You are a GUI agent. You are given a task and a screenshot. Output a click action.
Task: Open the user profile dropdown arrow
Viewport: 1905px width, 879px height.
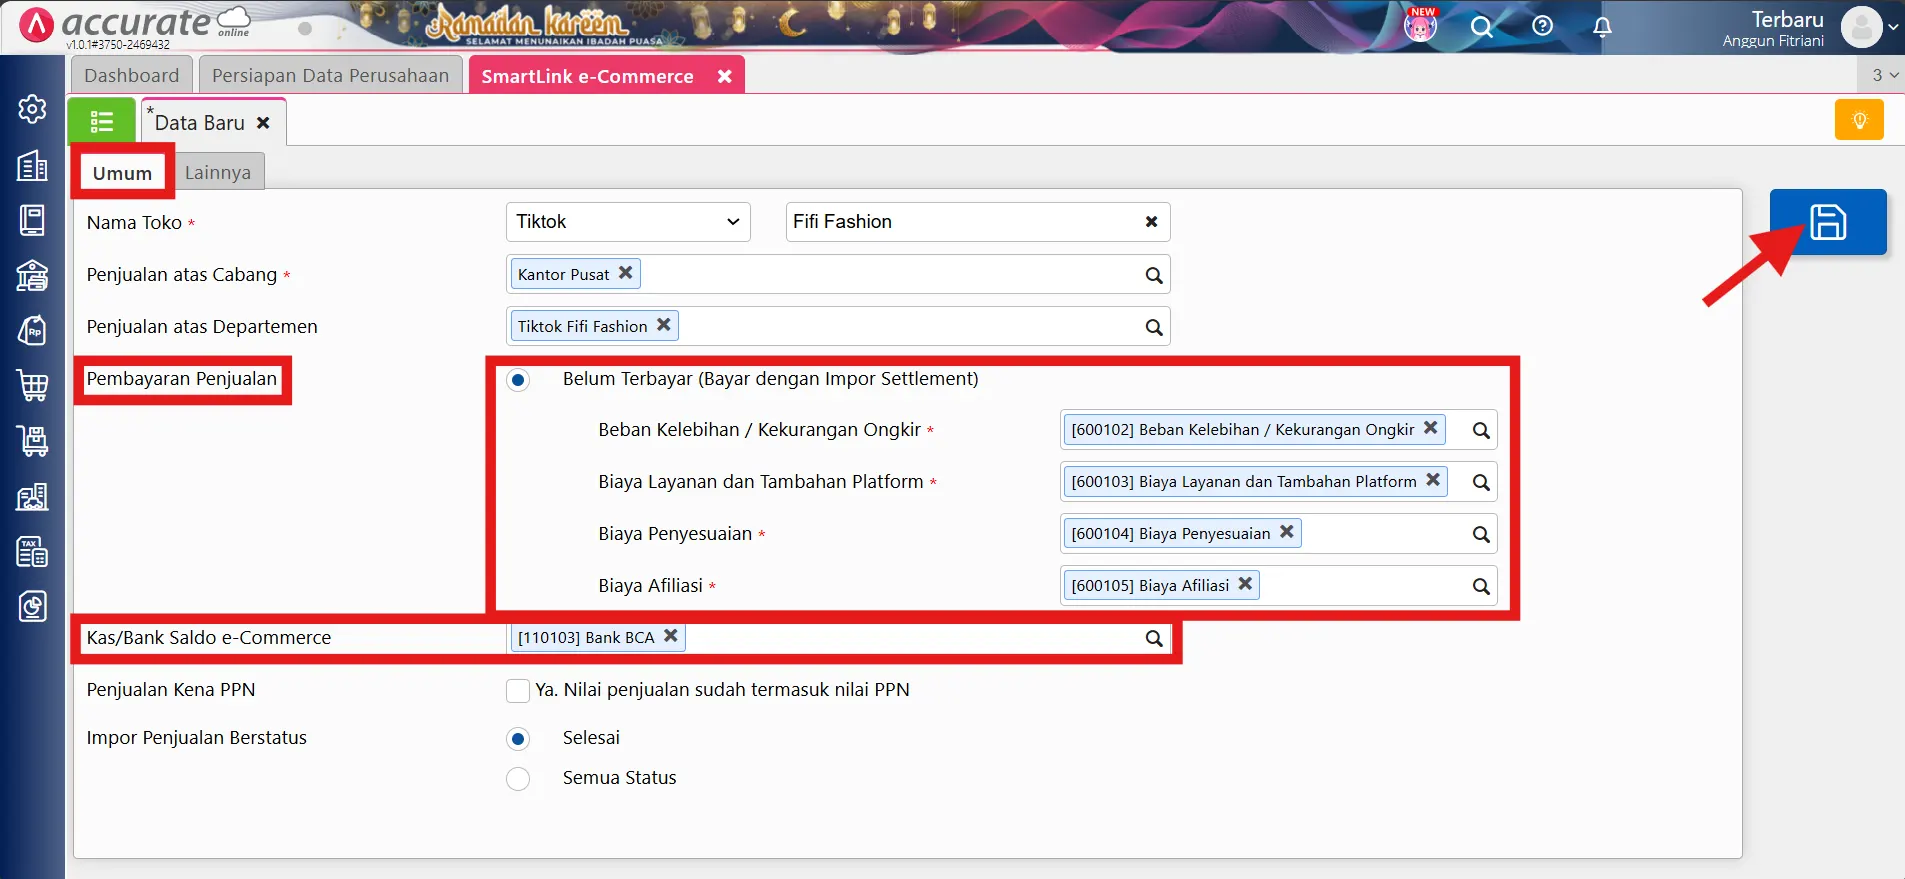[1892, 28]
